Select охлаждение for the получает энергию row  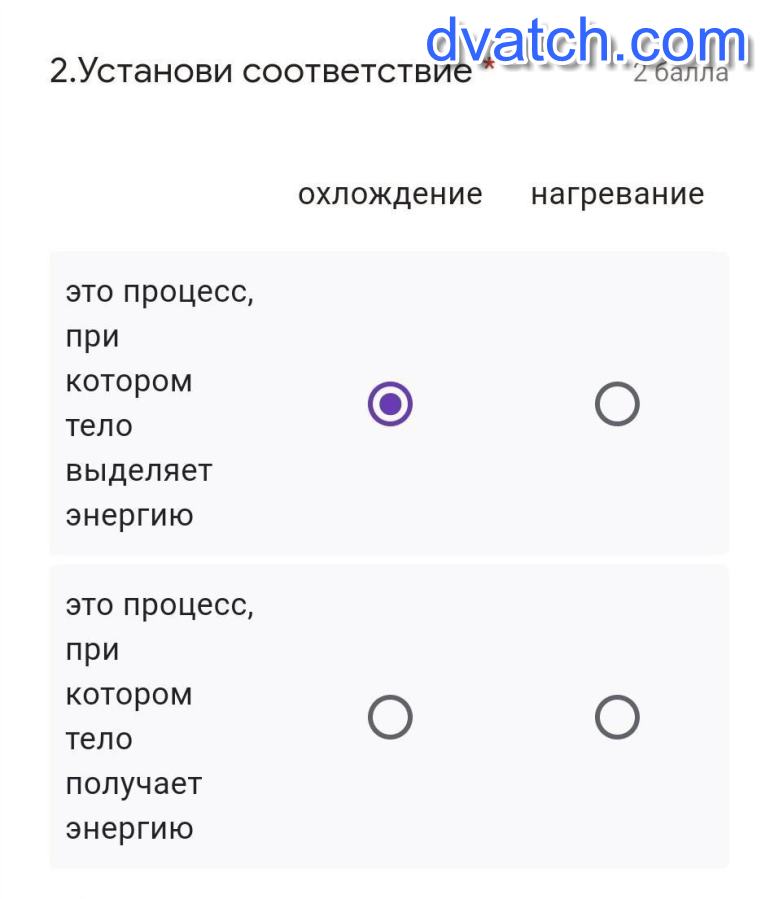point(390,717)
